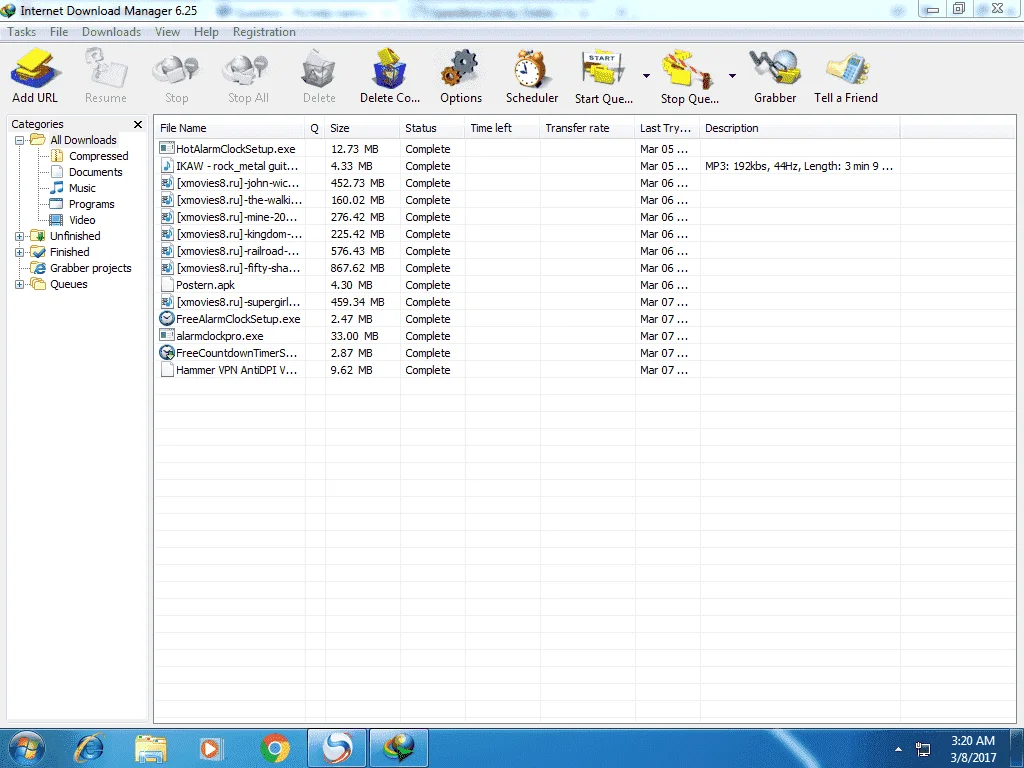The height and width of the screenshot is (768, 1024).
Task: Click the Stop All toolbar icon
Action: 247,69
